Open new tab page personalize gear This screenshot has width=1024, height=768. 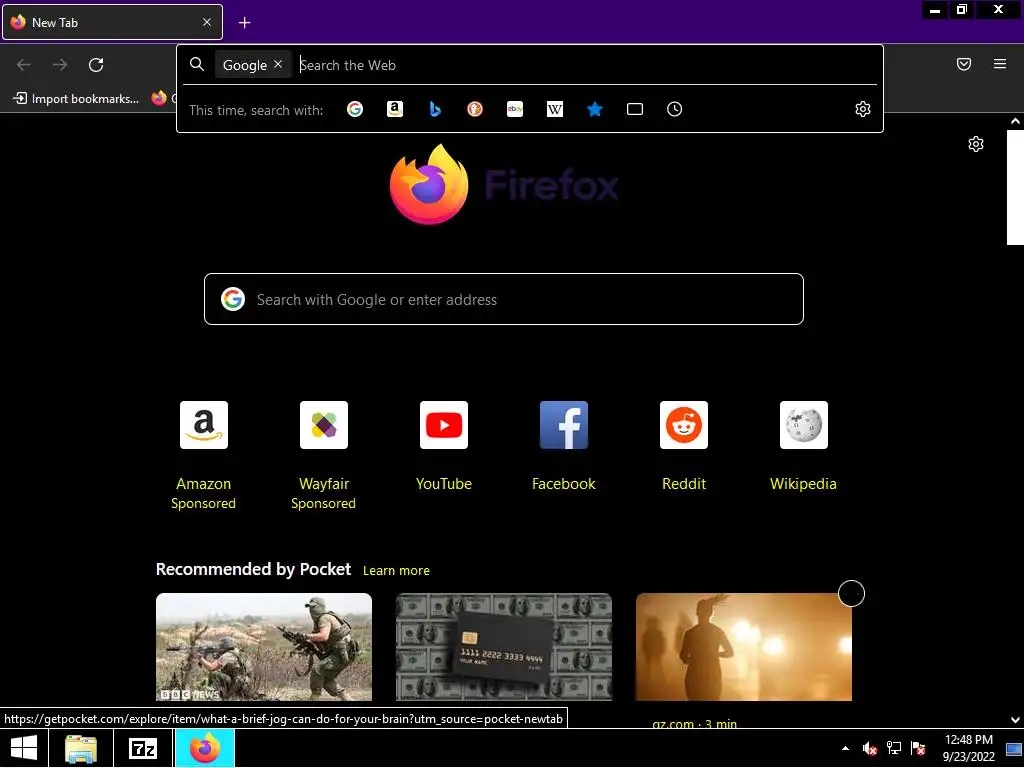point(976,144)
